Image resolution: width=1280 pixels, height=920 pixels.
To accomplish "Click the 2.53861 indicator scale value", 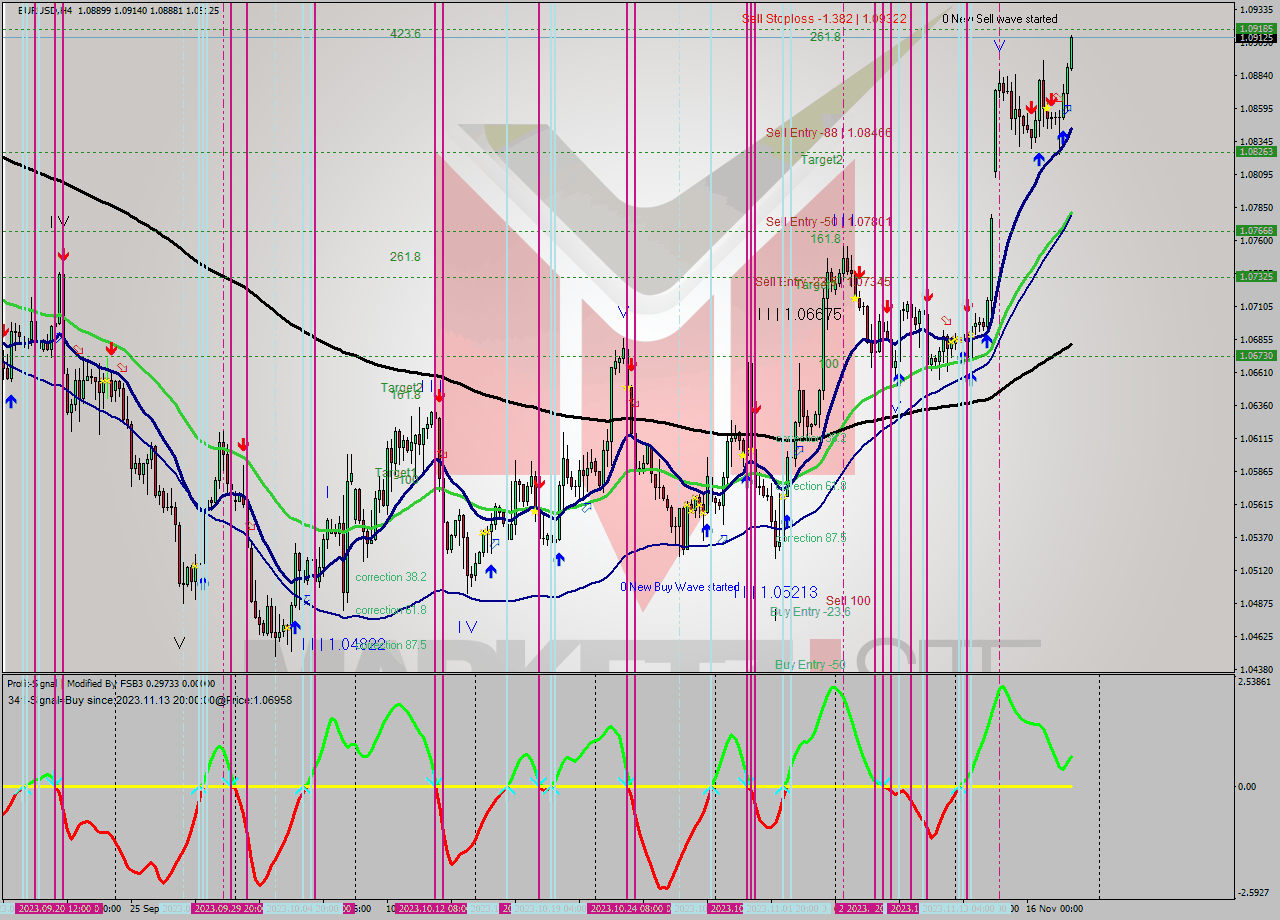I will (x=1256, y=681).
